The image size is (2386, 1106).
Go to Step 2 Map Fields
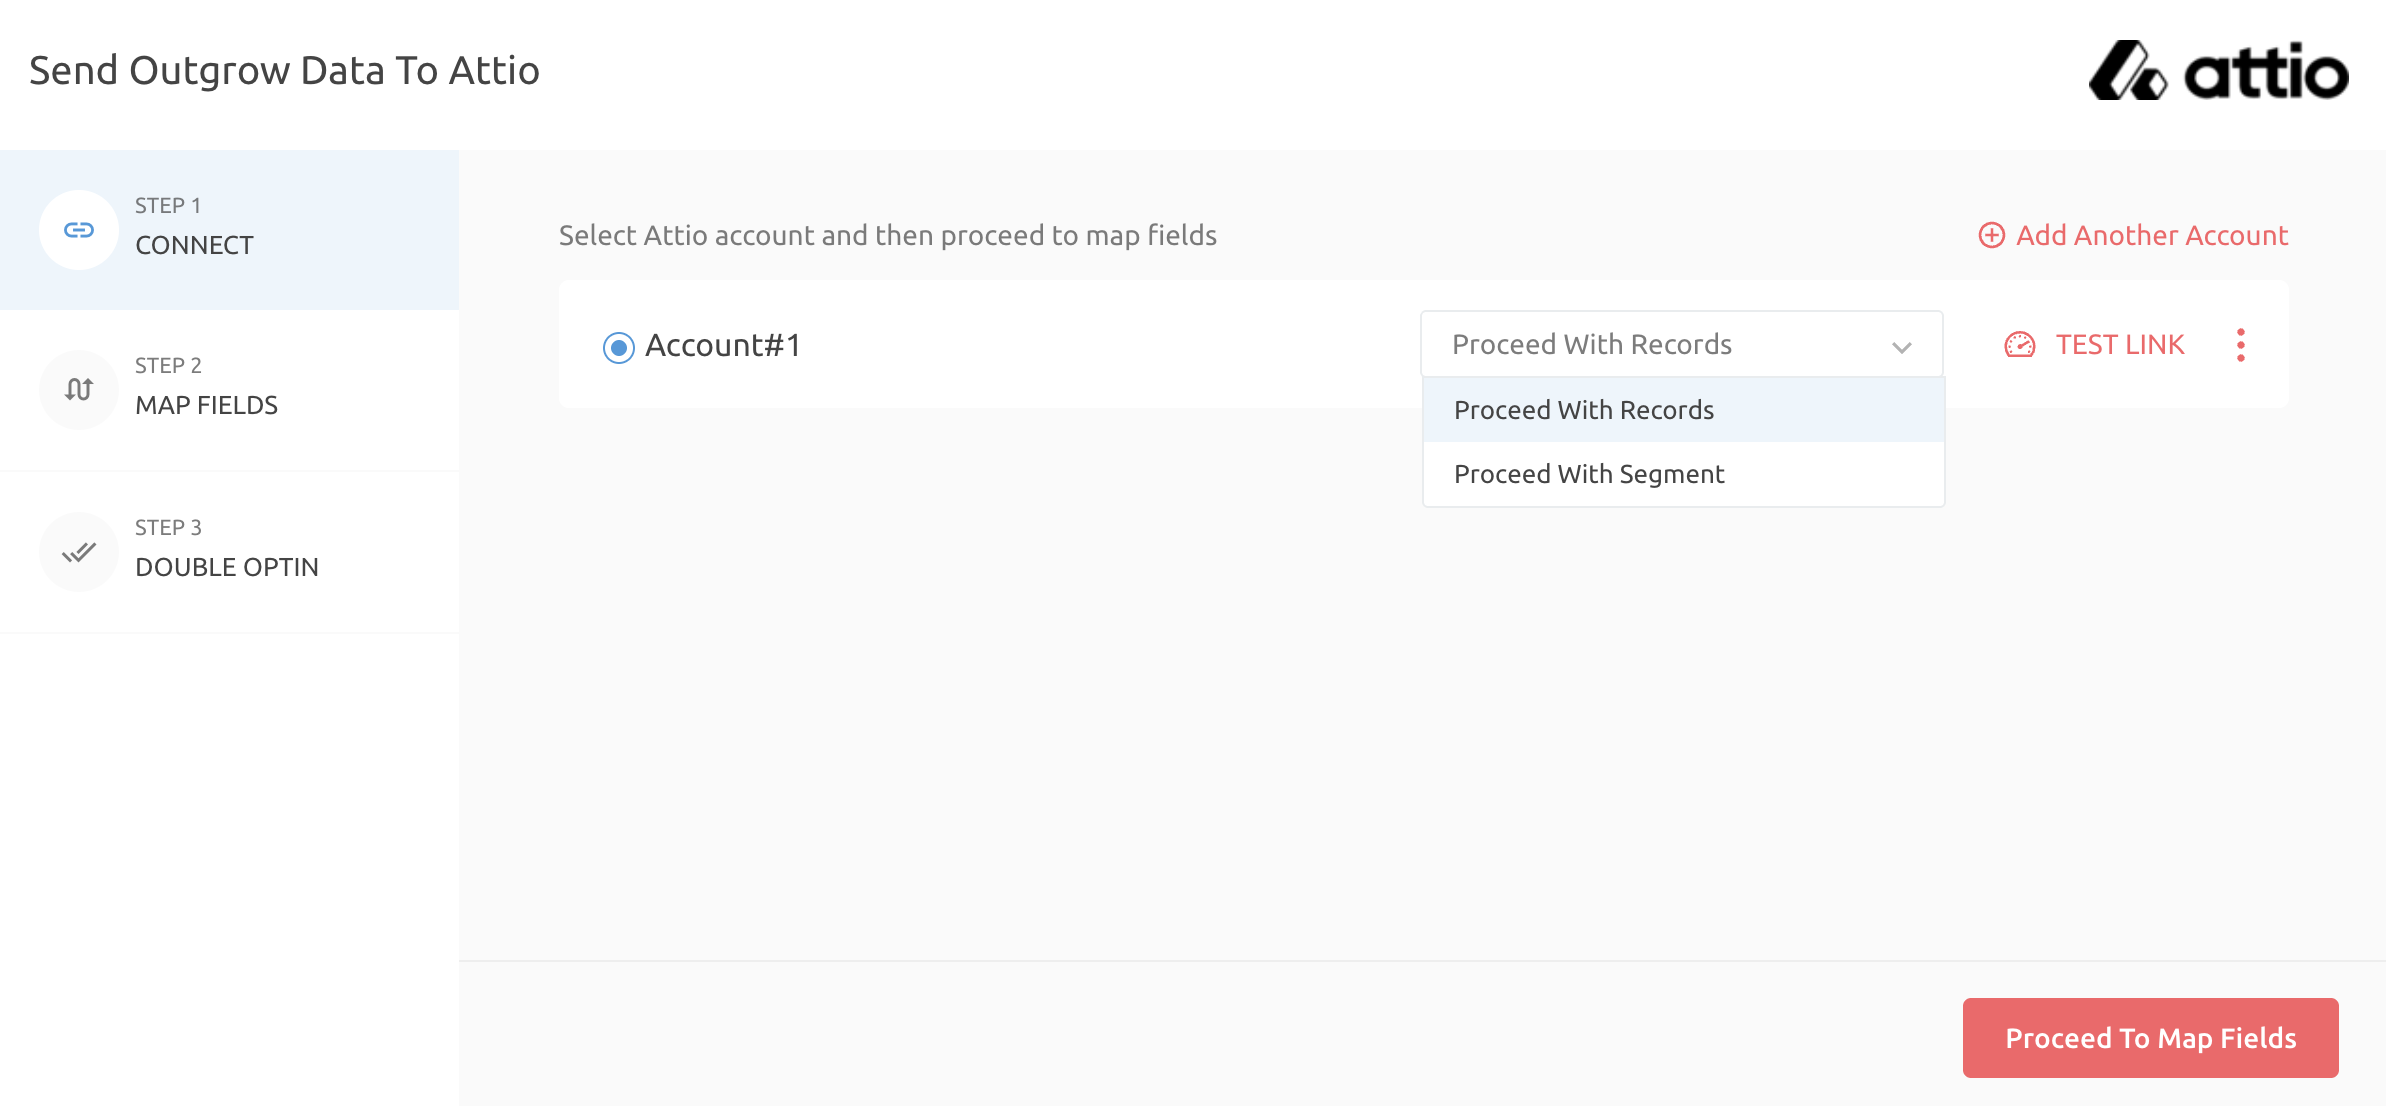pos(206,390)
